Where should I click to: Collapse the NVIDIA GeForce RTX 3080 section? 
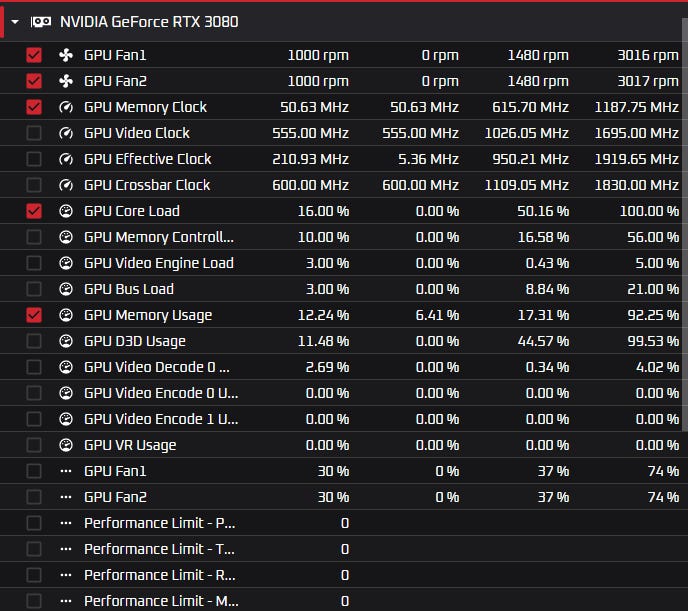[x=15, y=21]
